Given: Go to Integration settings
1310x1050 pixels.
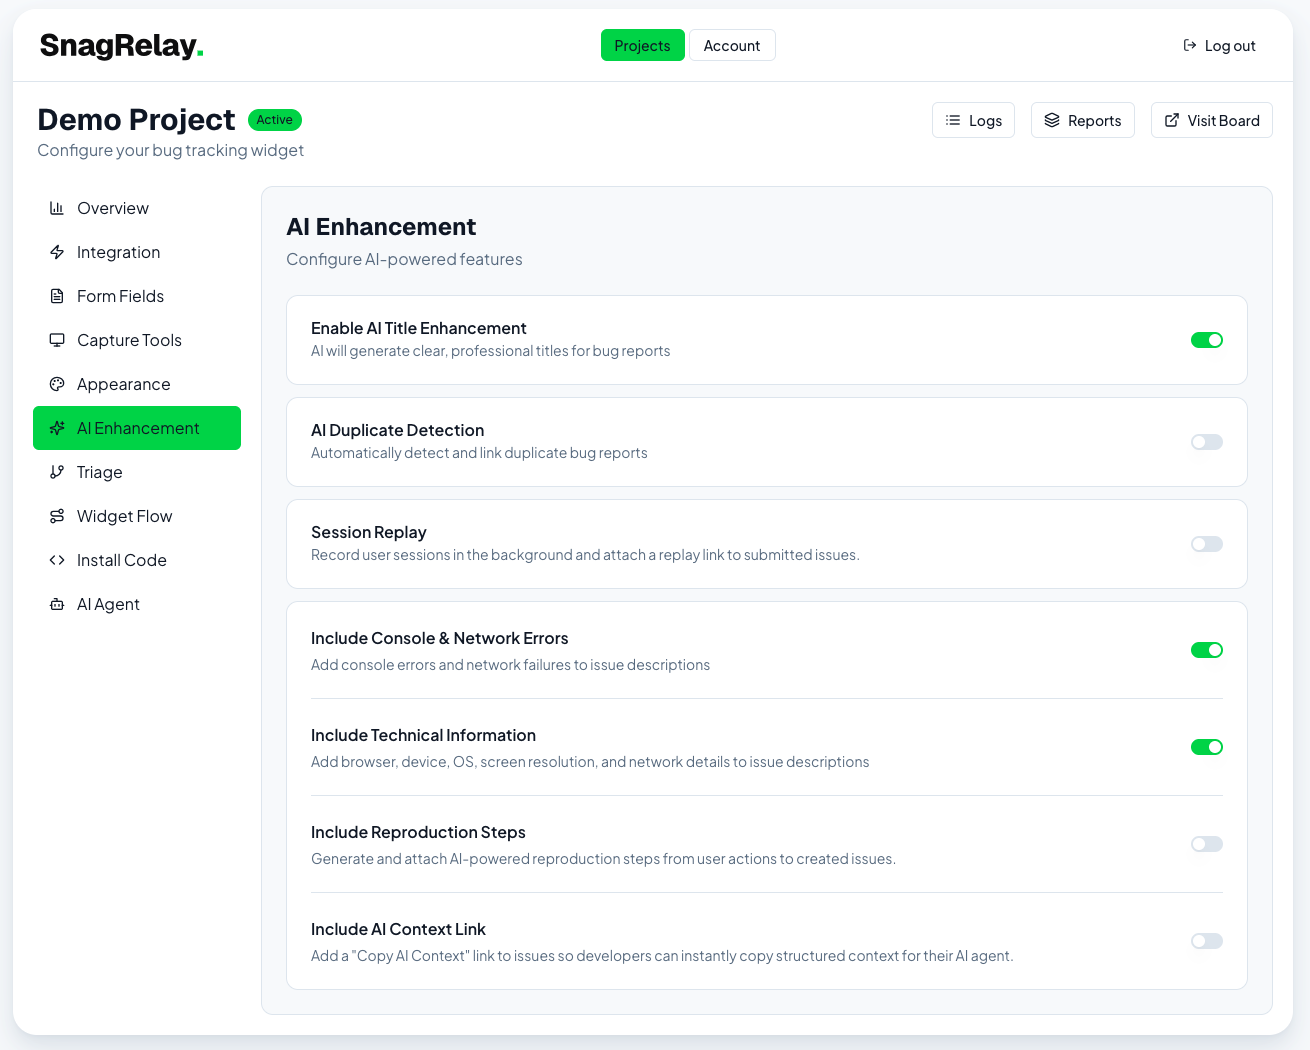Looking at the screenshot, I should pyautogui.click(x=137, y=252).
